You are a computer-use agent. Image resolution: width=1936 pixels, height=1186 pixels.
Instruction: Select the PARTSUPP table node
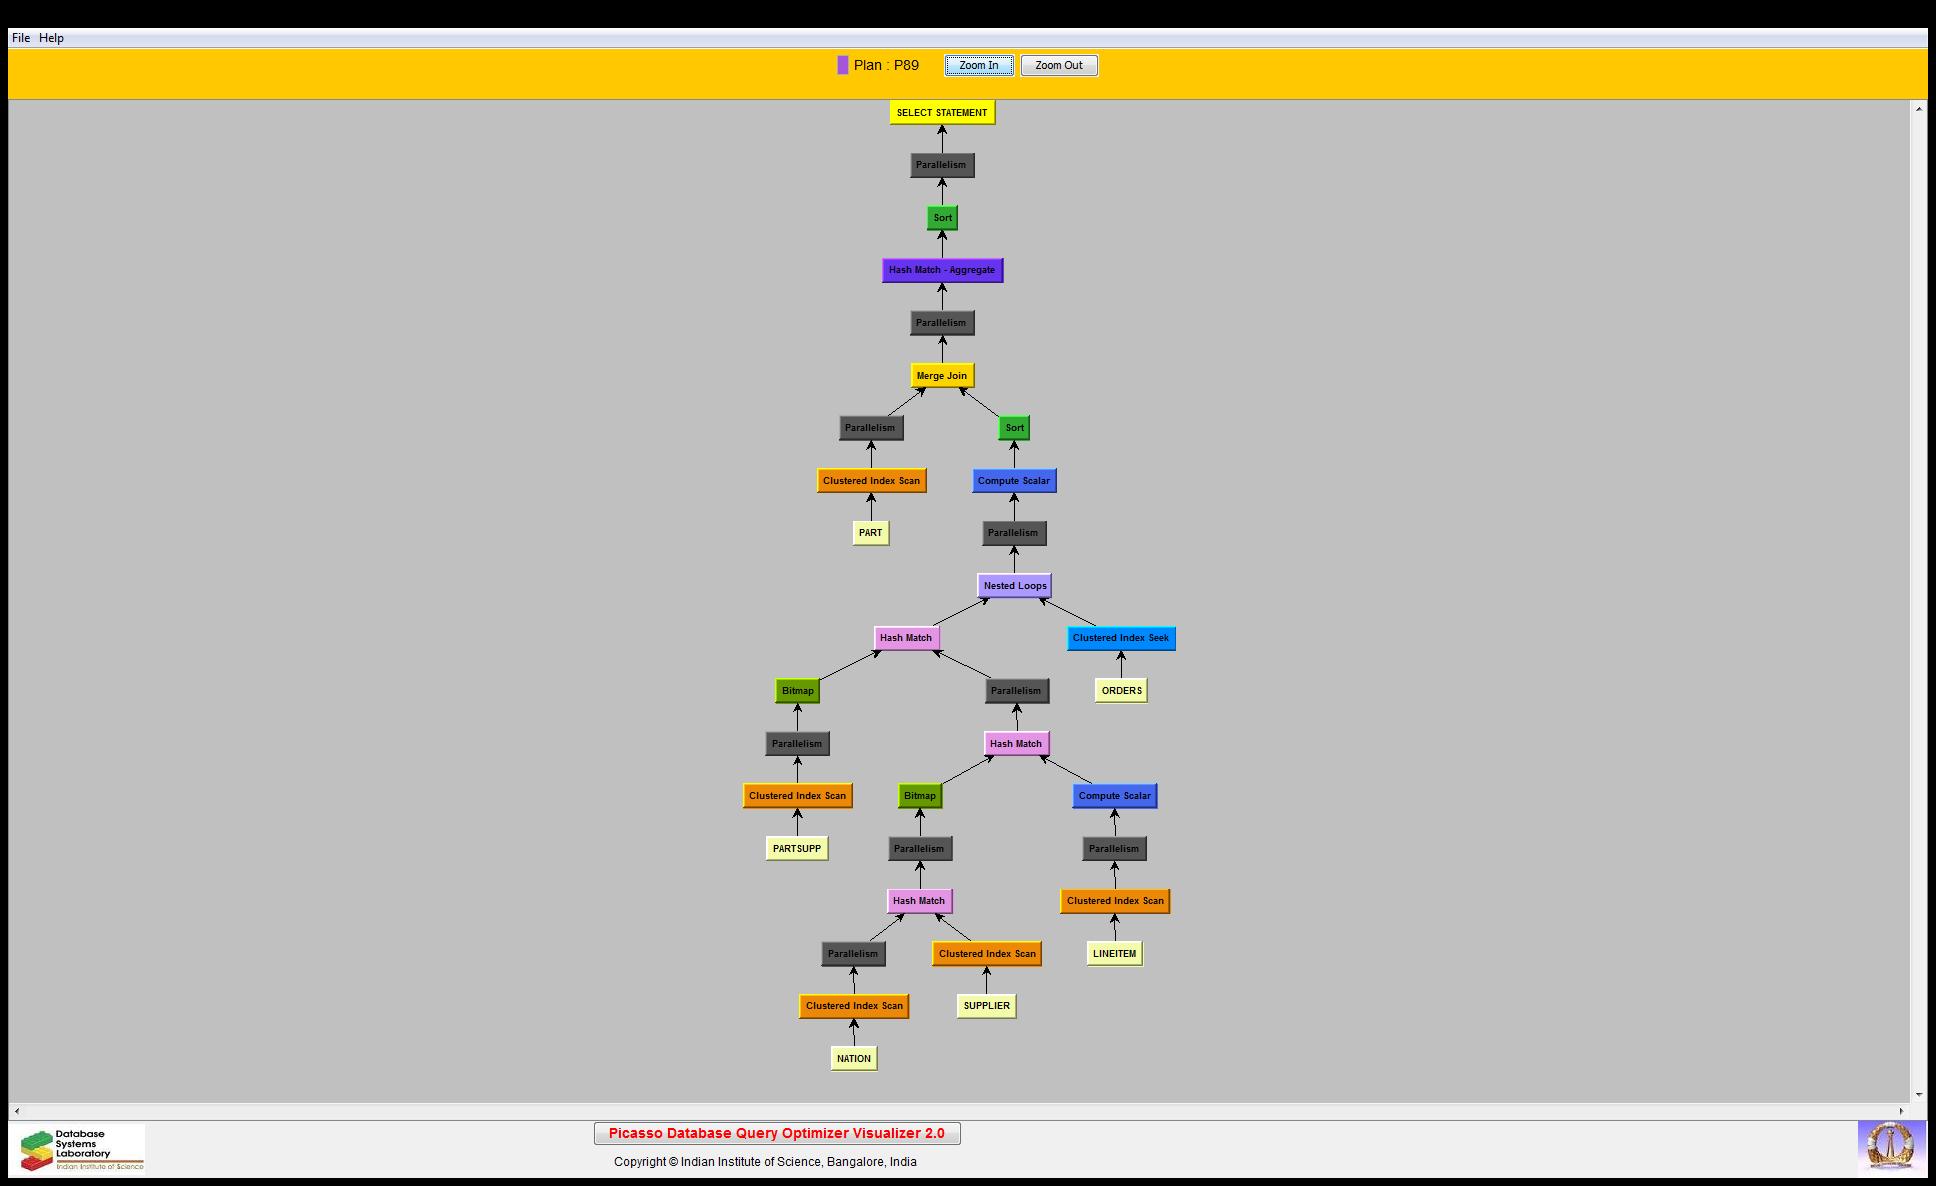pos(796,849)
